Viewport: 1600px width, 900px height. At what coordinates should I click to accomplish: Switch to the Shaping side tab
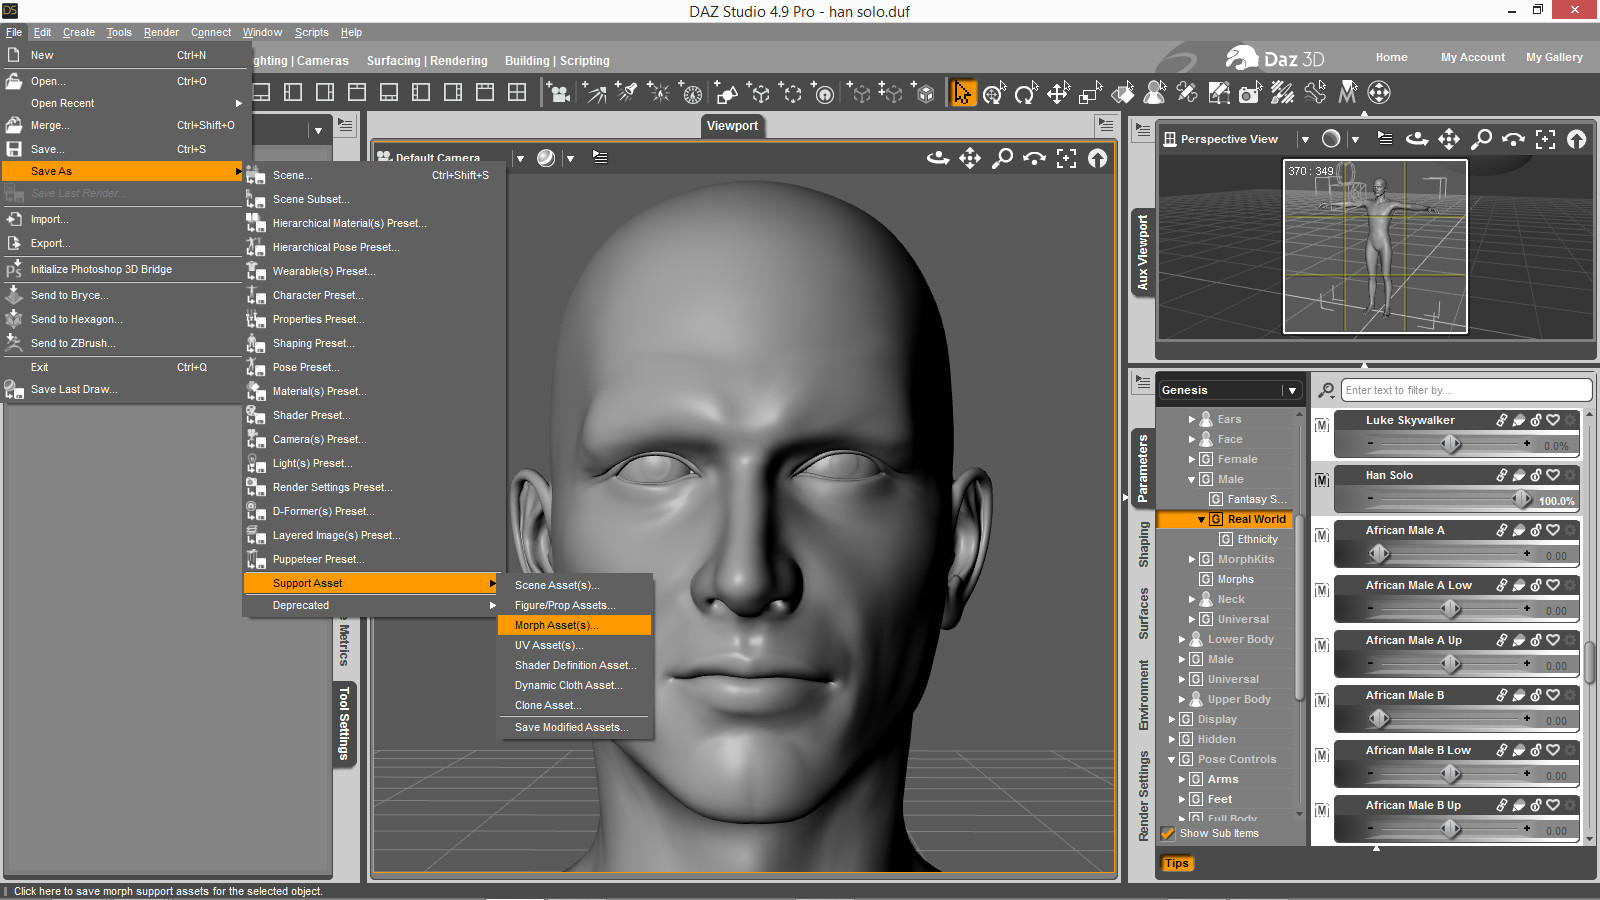coord(1143,544)
